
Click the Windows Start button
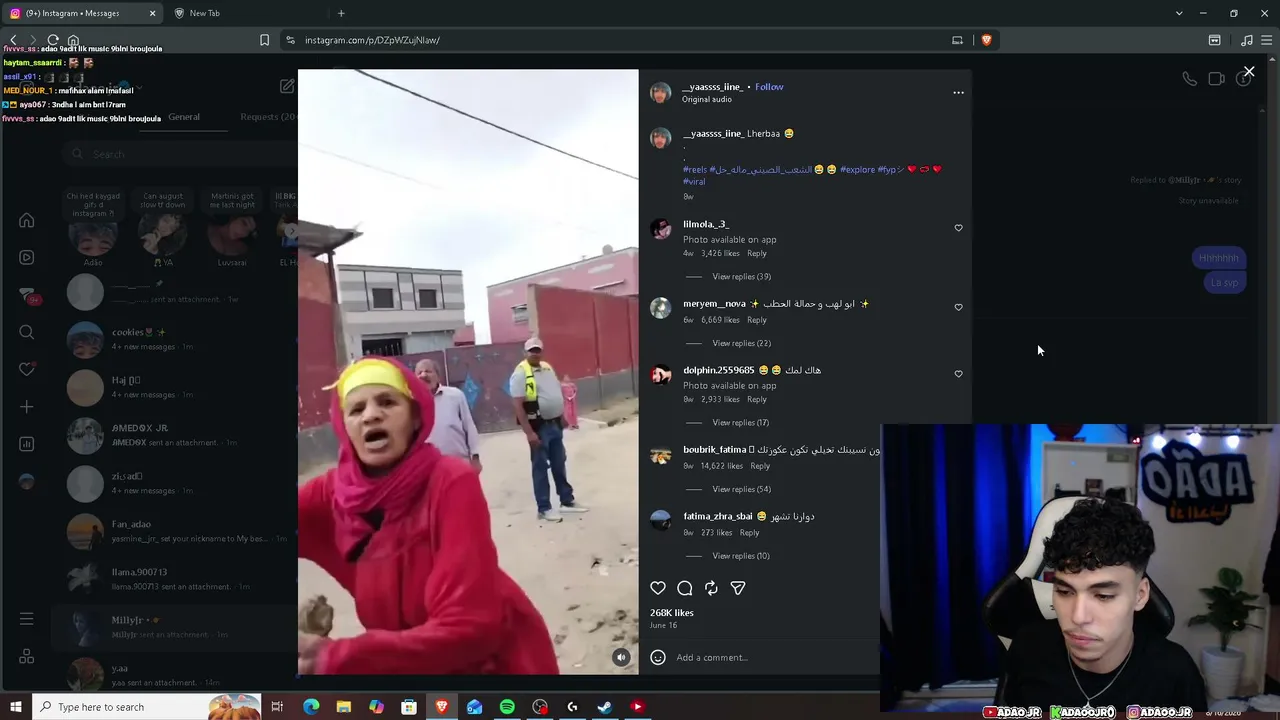[15, 707]
